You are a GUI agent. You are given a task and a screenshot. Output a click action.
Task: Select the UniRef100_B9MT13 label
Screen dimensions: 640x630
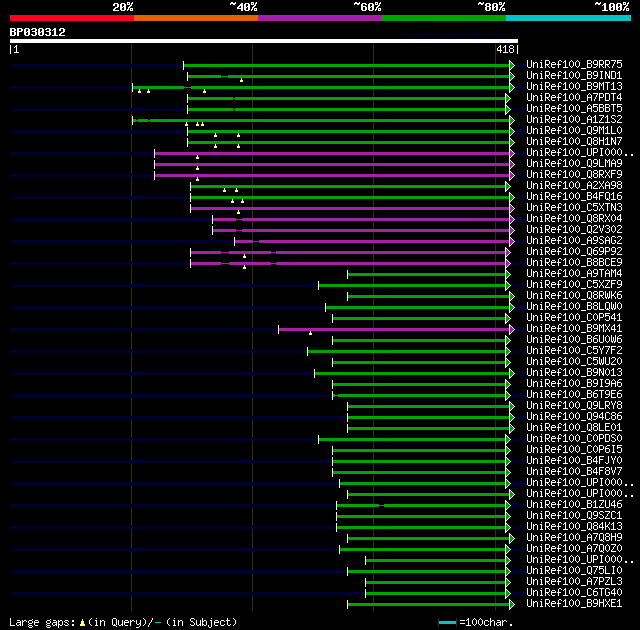pyautogui.click(x=574, y=87)
